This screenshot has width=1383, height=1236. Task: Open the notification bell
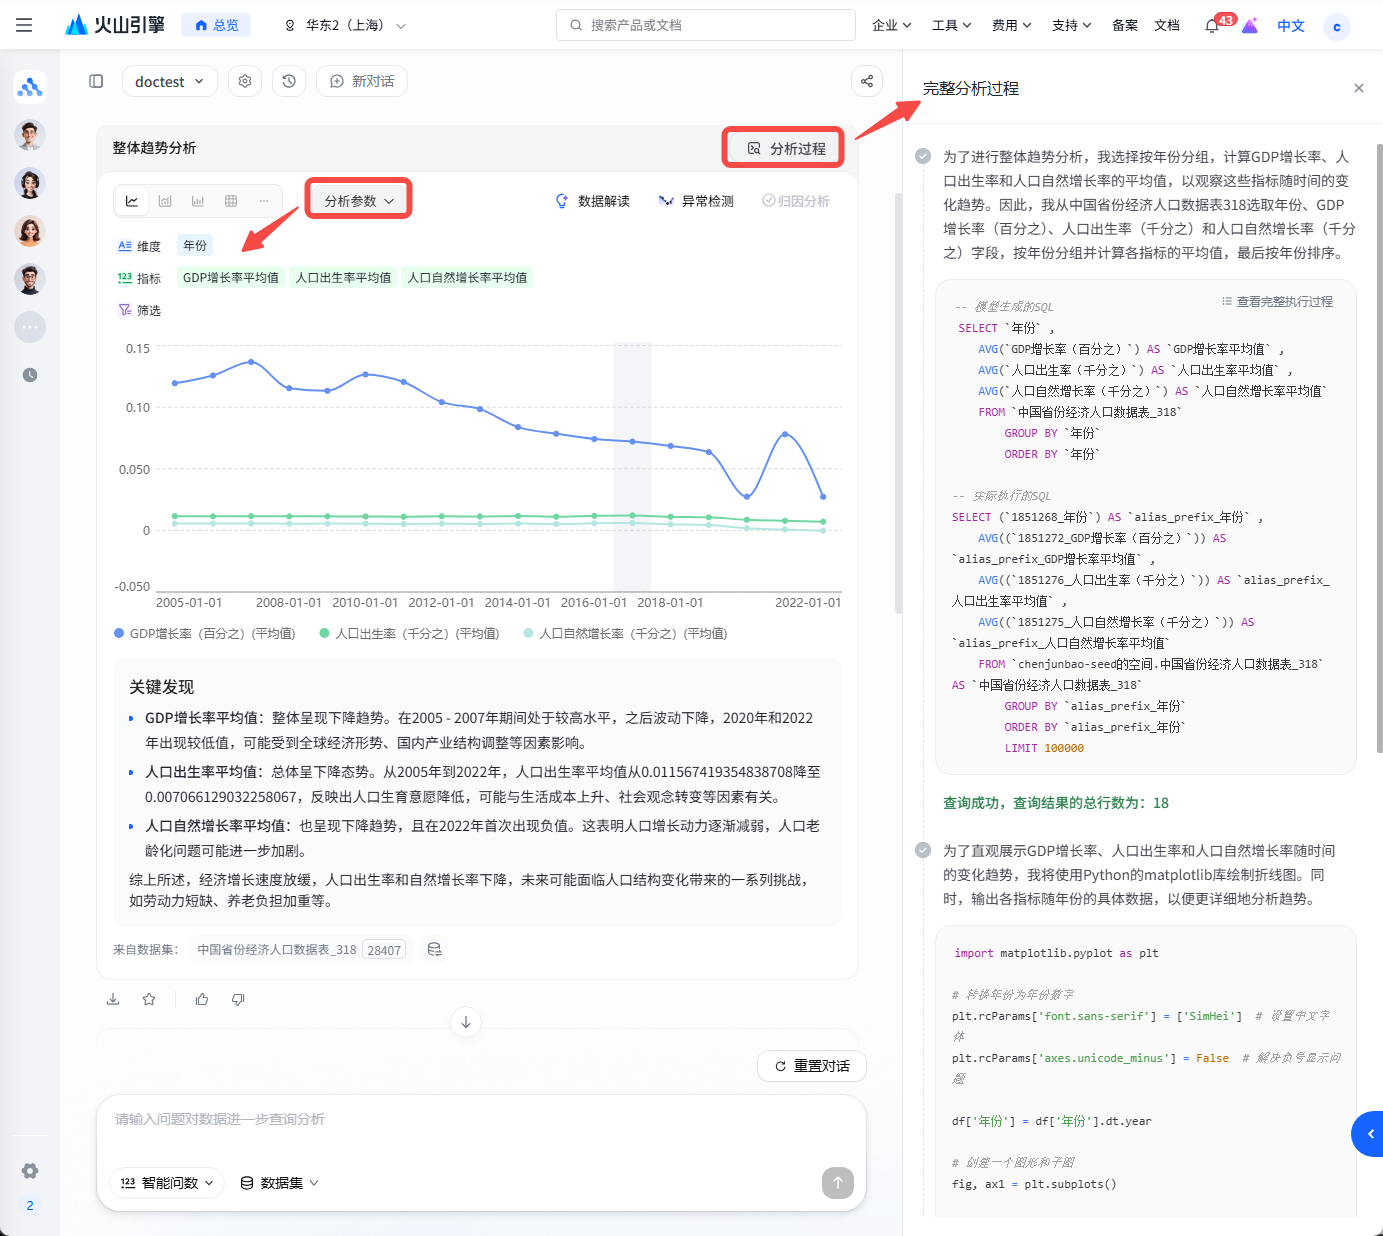pos(1212,26)
